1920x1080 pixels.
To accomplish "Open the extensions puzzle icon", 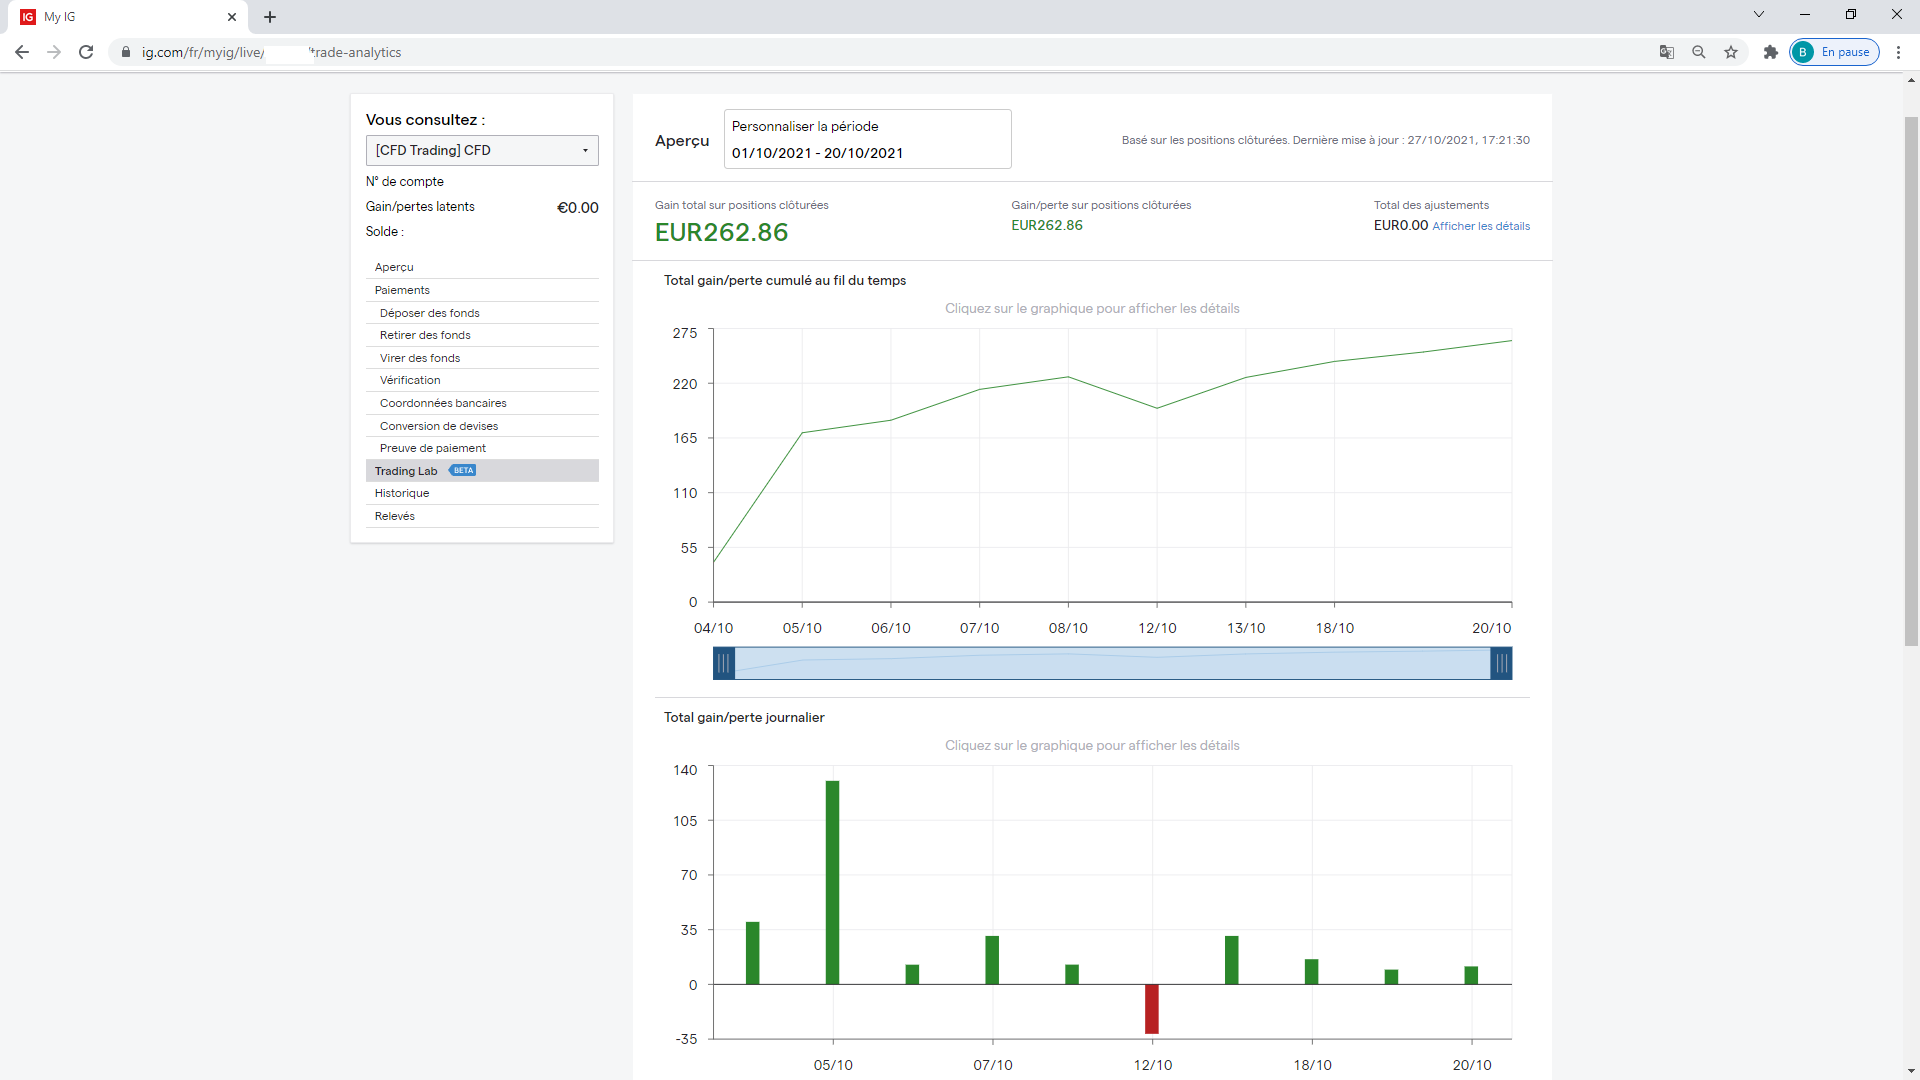I will coord(1771,52).
